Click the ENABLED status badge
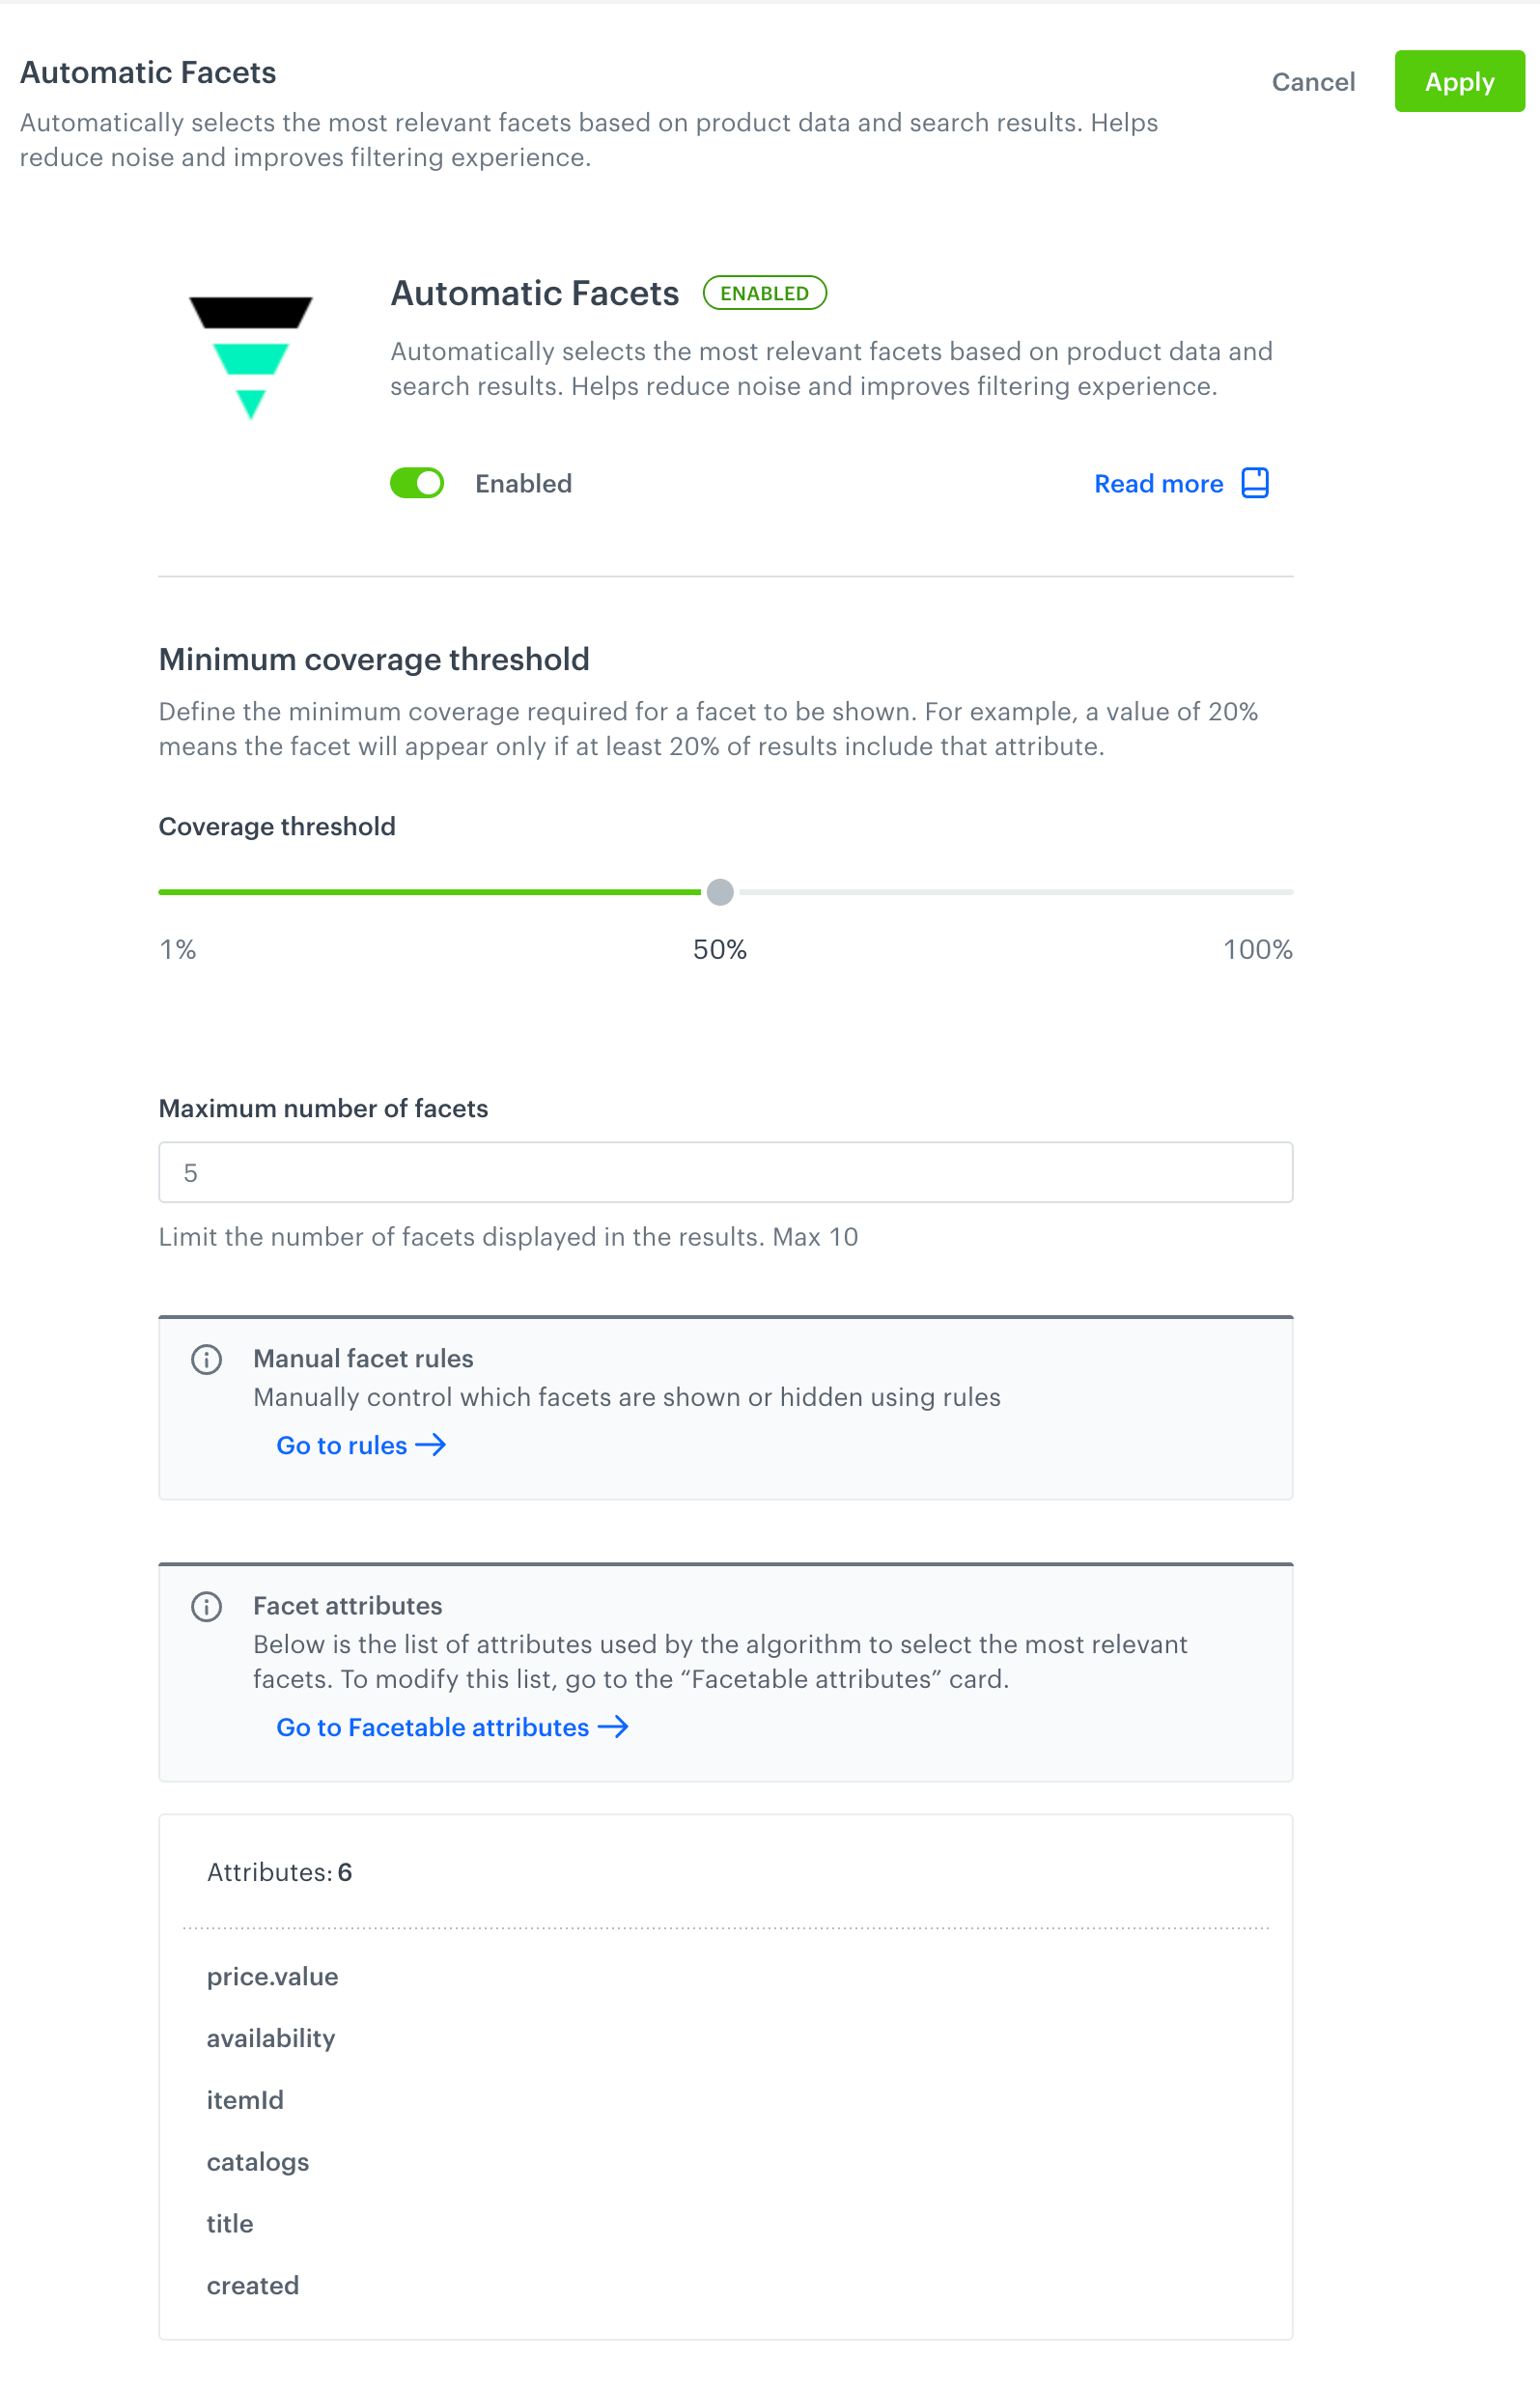 [x=765, y=293]
